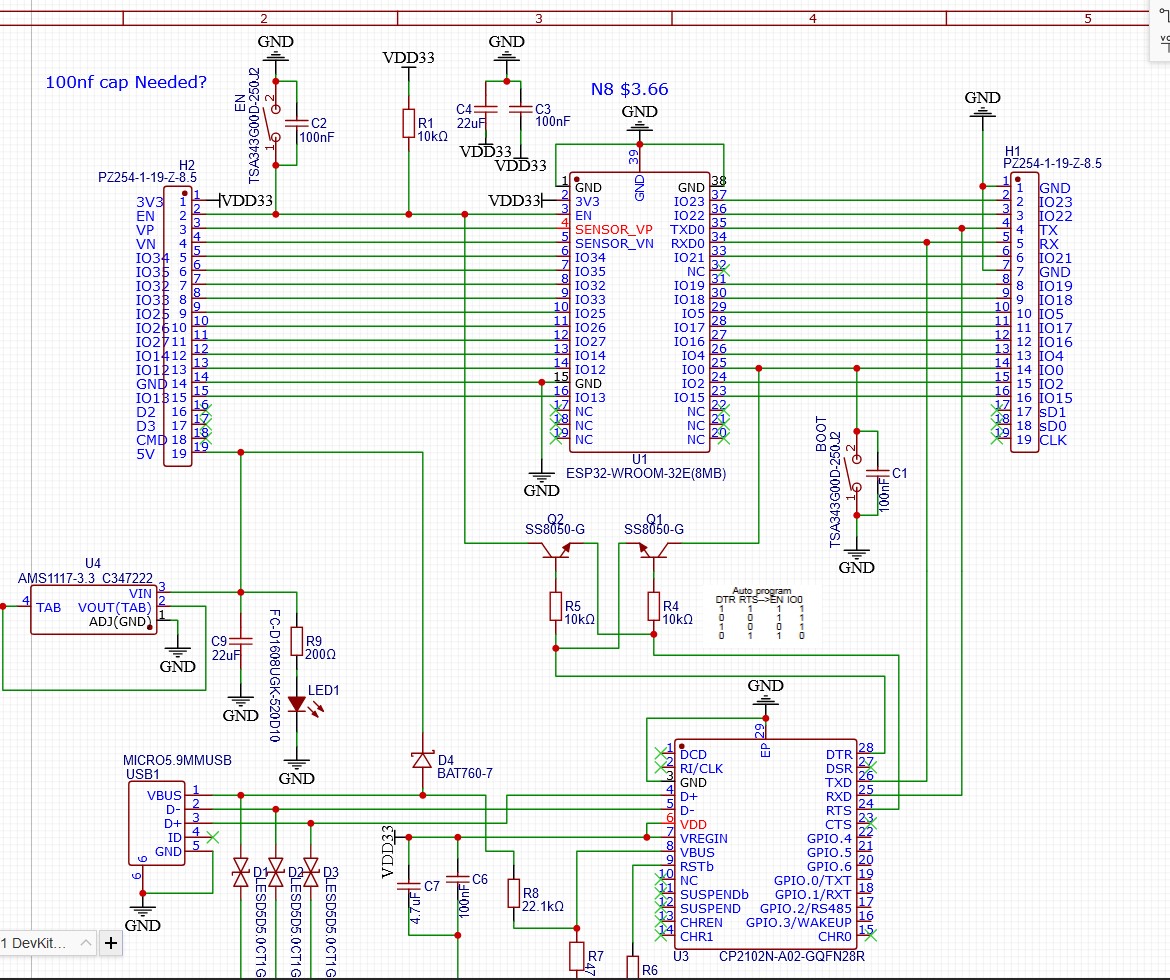Select the CP2102N-A02-GQFN28R part label
This screenshot has height=980, width=1170.
pos(792,956)
